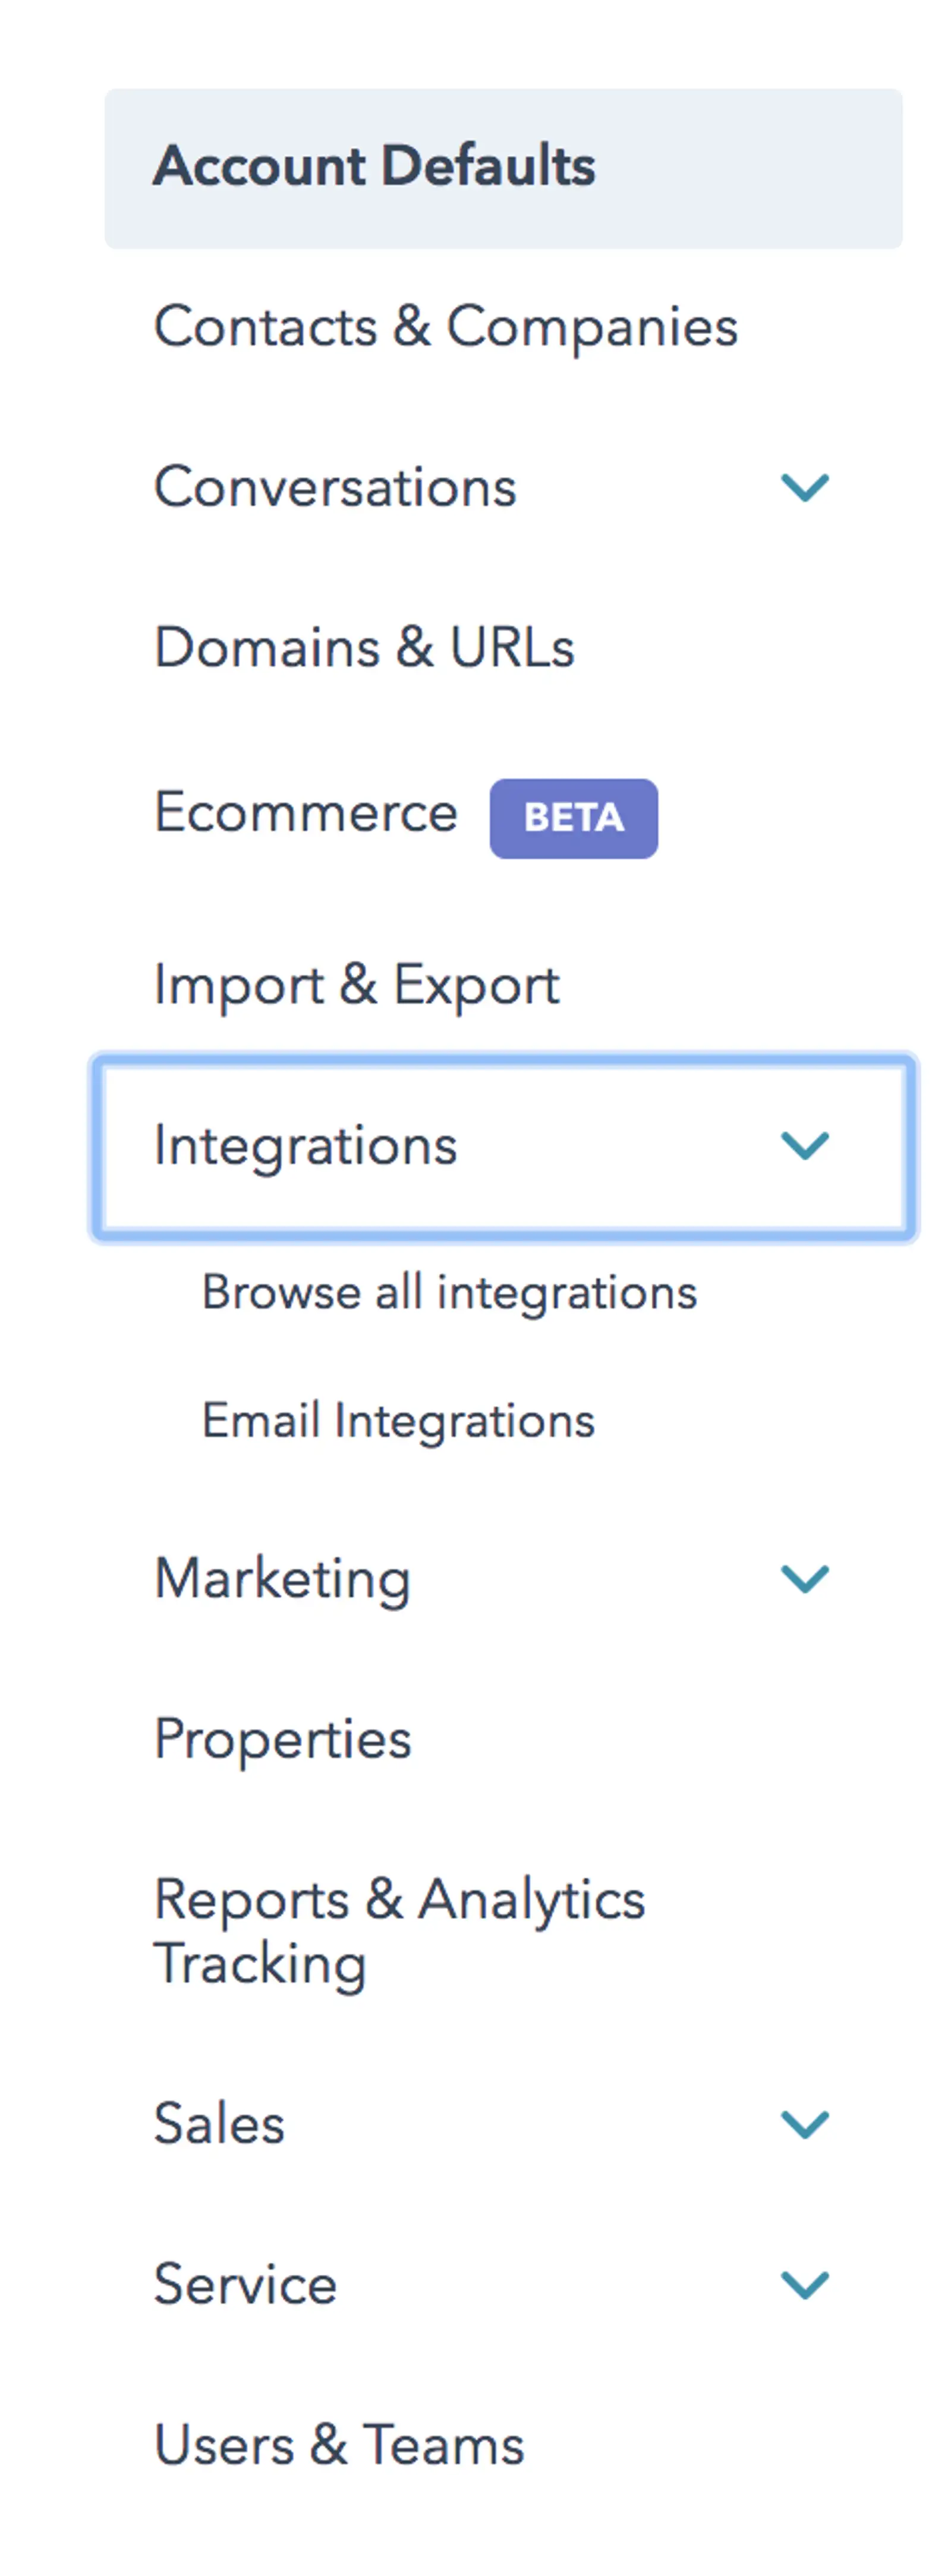Open the Ecommerce settings section

click(306, 812)
